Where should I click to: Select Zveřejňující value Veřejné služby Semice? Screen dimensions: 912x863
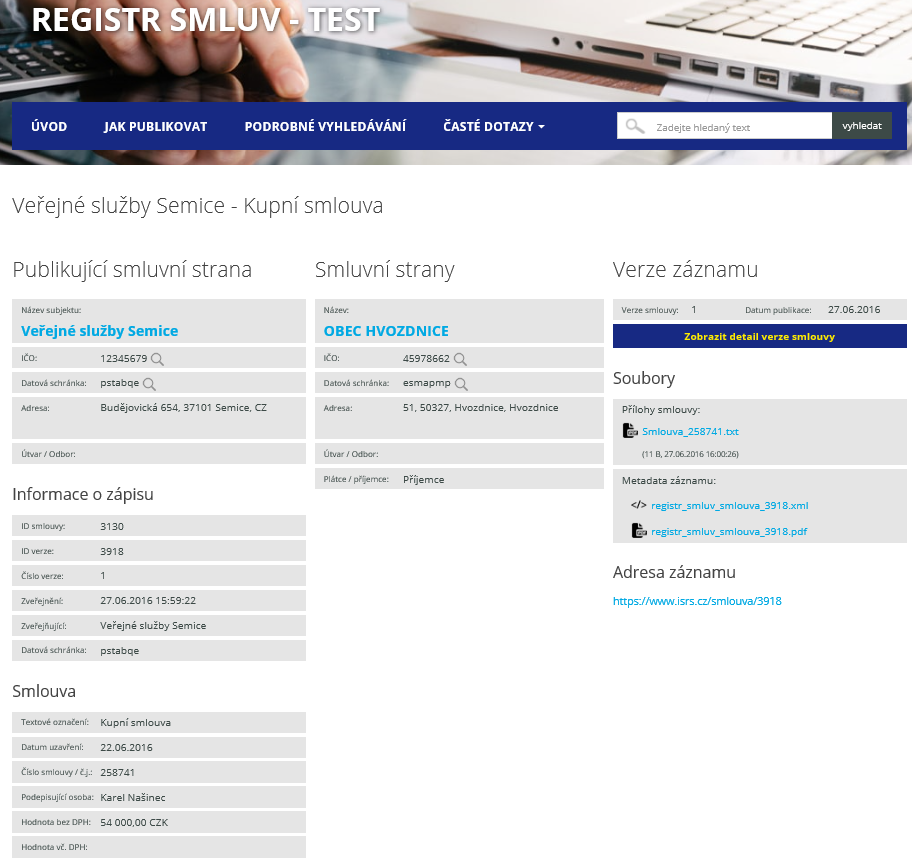pyautogui.click(x=153, y=626)
